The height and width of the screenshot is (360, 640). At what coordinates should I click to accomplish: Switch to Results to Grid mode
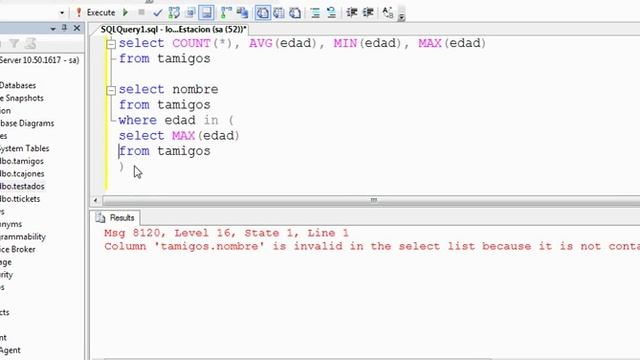(x=279, y=13)
